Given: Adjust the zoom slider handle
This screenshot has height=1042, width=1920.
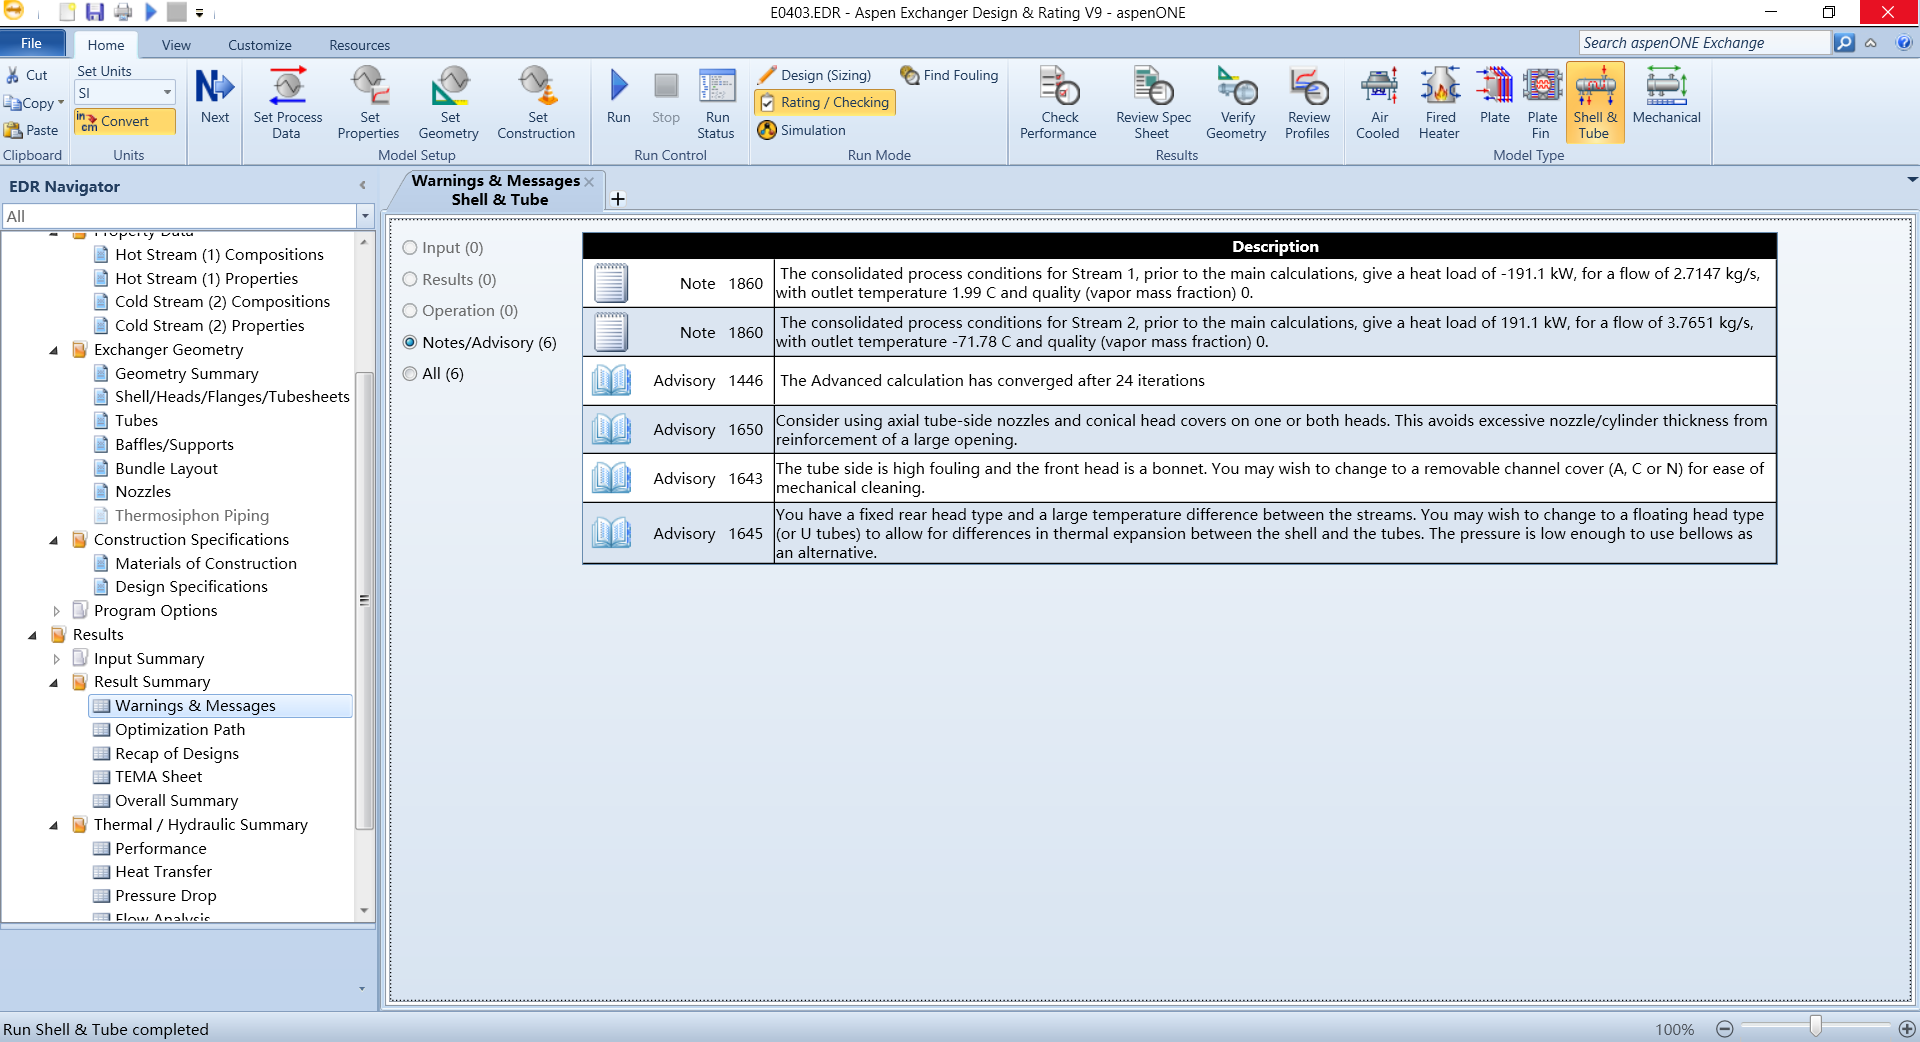Looking at the screenshot, I should click(1815, 1027).
